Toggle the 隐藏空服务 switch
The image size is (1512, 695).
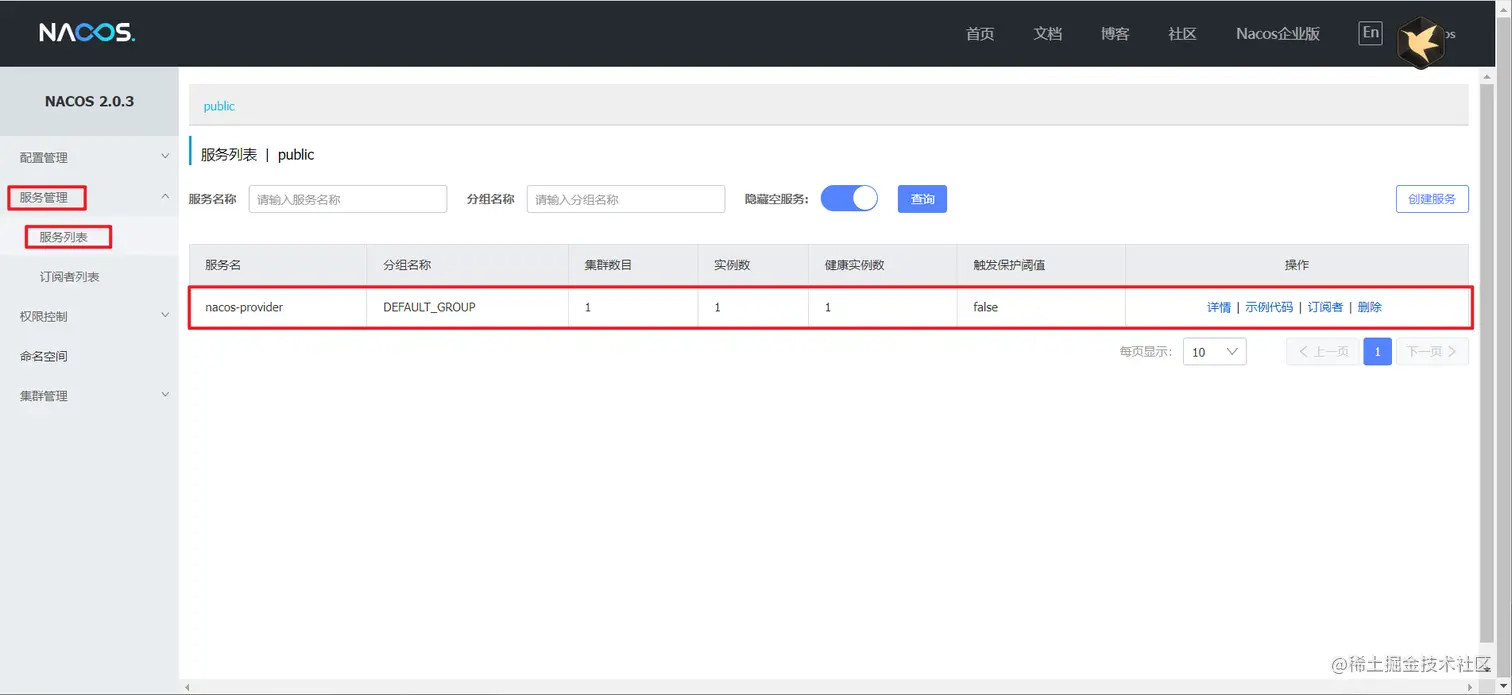849,198
